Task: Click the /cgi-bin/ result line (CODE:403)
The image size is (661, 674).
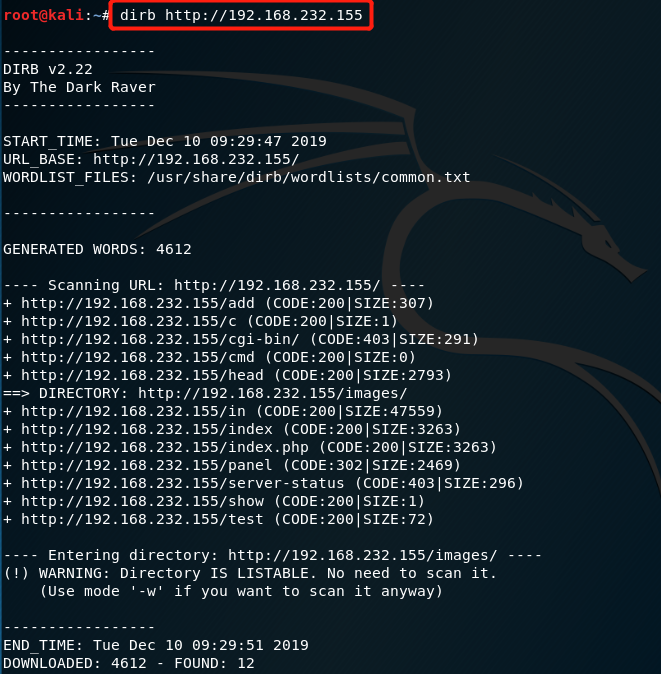Action: tap(241, 340)
